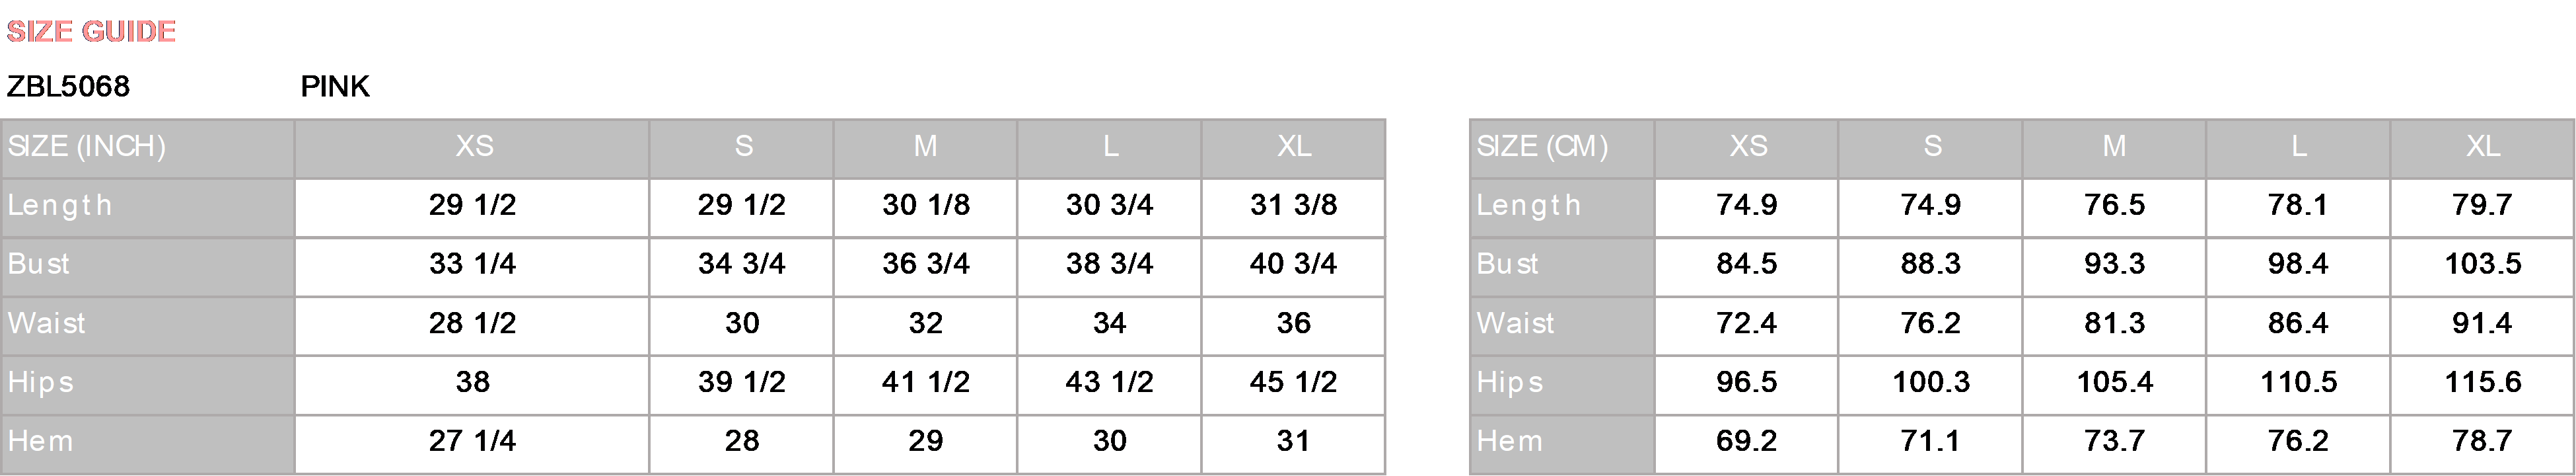Click the XS column in inch table
Viewport: 2576px width, 476px height.
pyautogui.click(x=474, y=147)
